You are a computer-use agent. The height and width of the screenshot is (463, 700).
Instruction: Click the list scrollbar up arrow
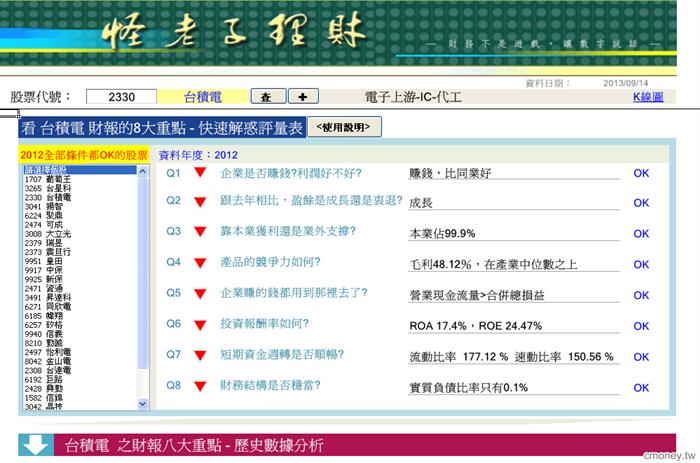143,171
